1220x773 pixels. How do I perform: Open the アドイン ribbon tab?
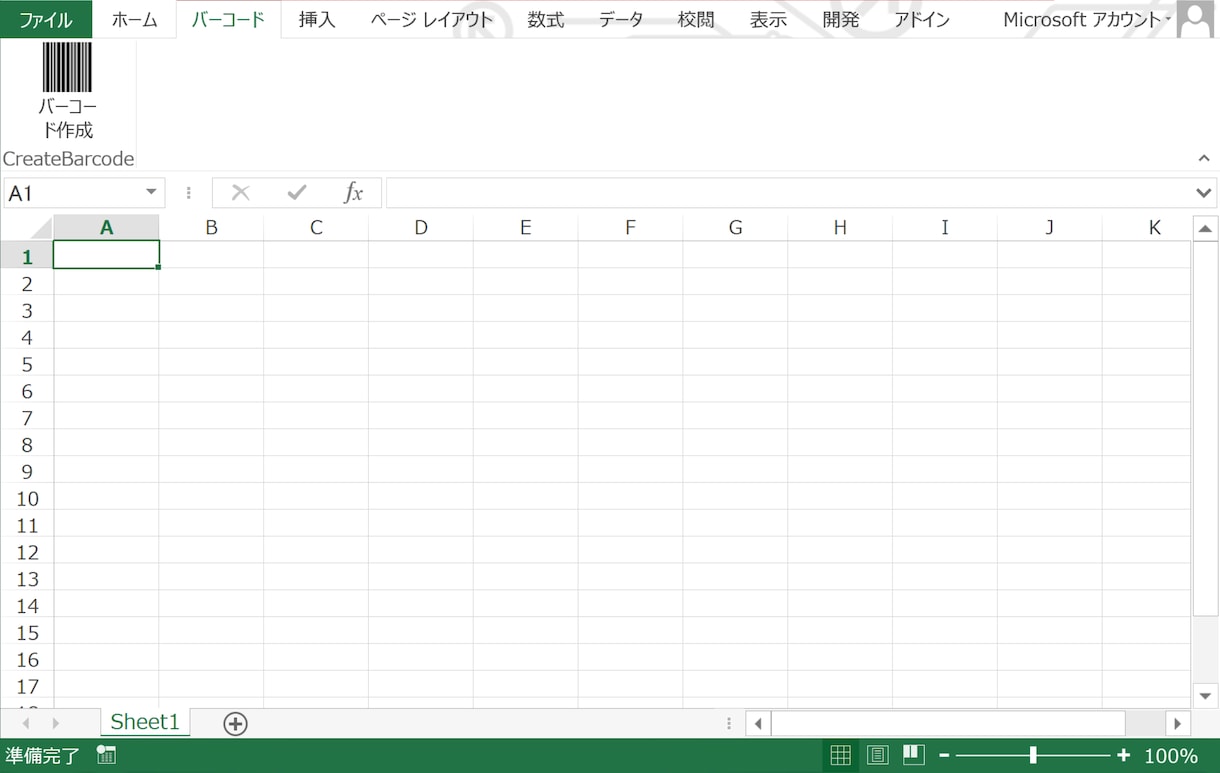(x=922, y=20)
